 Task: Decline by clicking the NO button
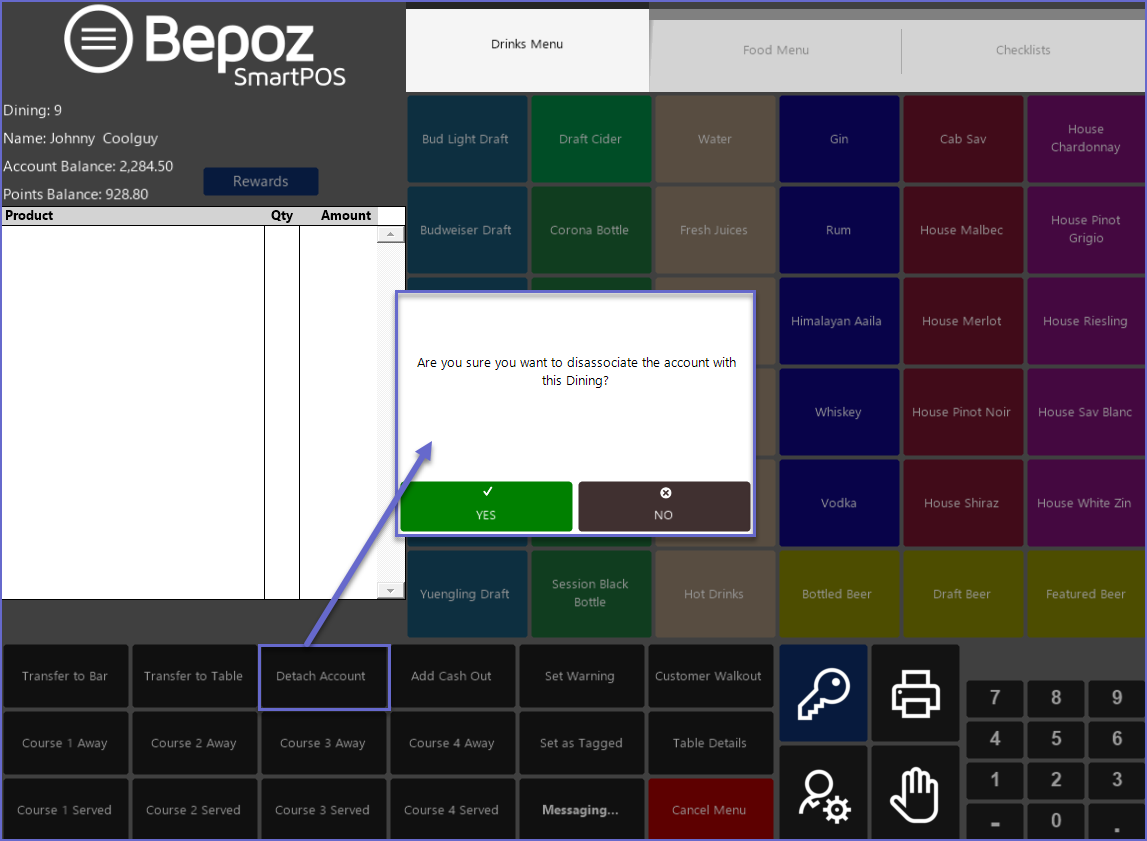click(664, 506)
